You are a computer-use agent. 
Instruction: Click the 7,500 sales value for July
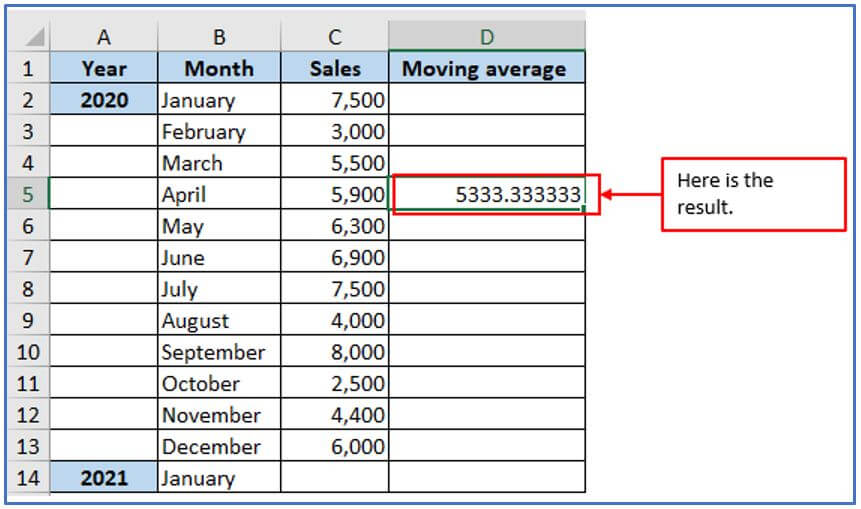(x=334, y=288)
